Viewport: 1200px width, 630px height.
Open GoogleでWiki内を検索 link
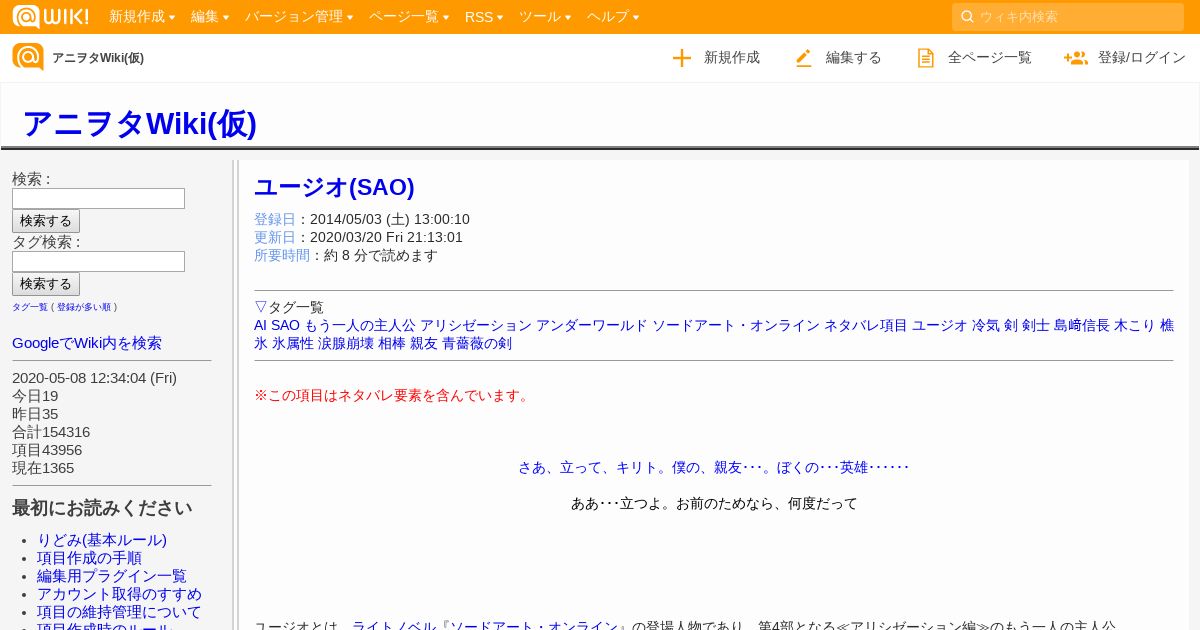[x=87, y=343]
